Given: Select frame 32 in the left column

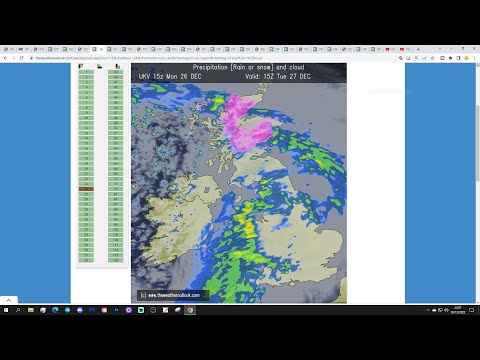Looking at the screenshot, I should point(86,230).
